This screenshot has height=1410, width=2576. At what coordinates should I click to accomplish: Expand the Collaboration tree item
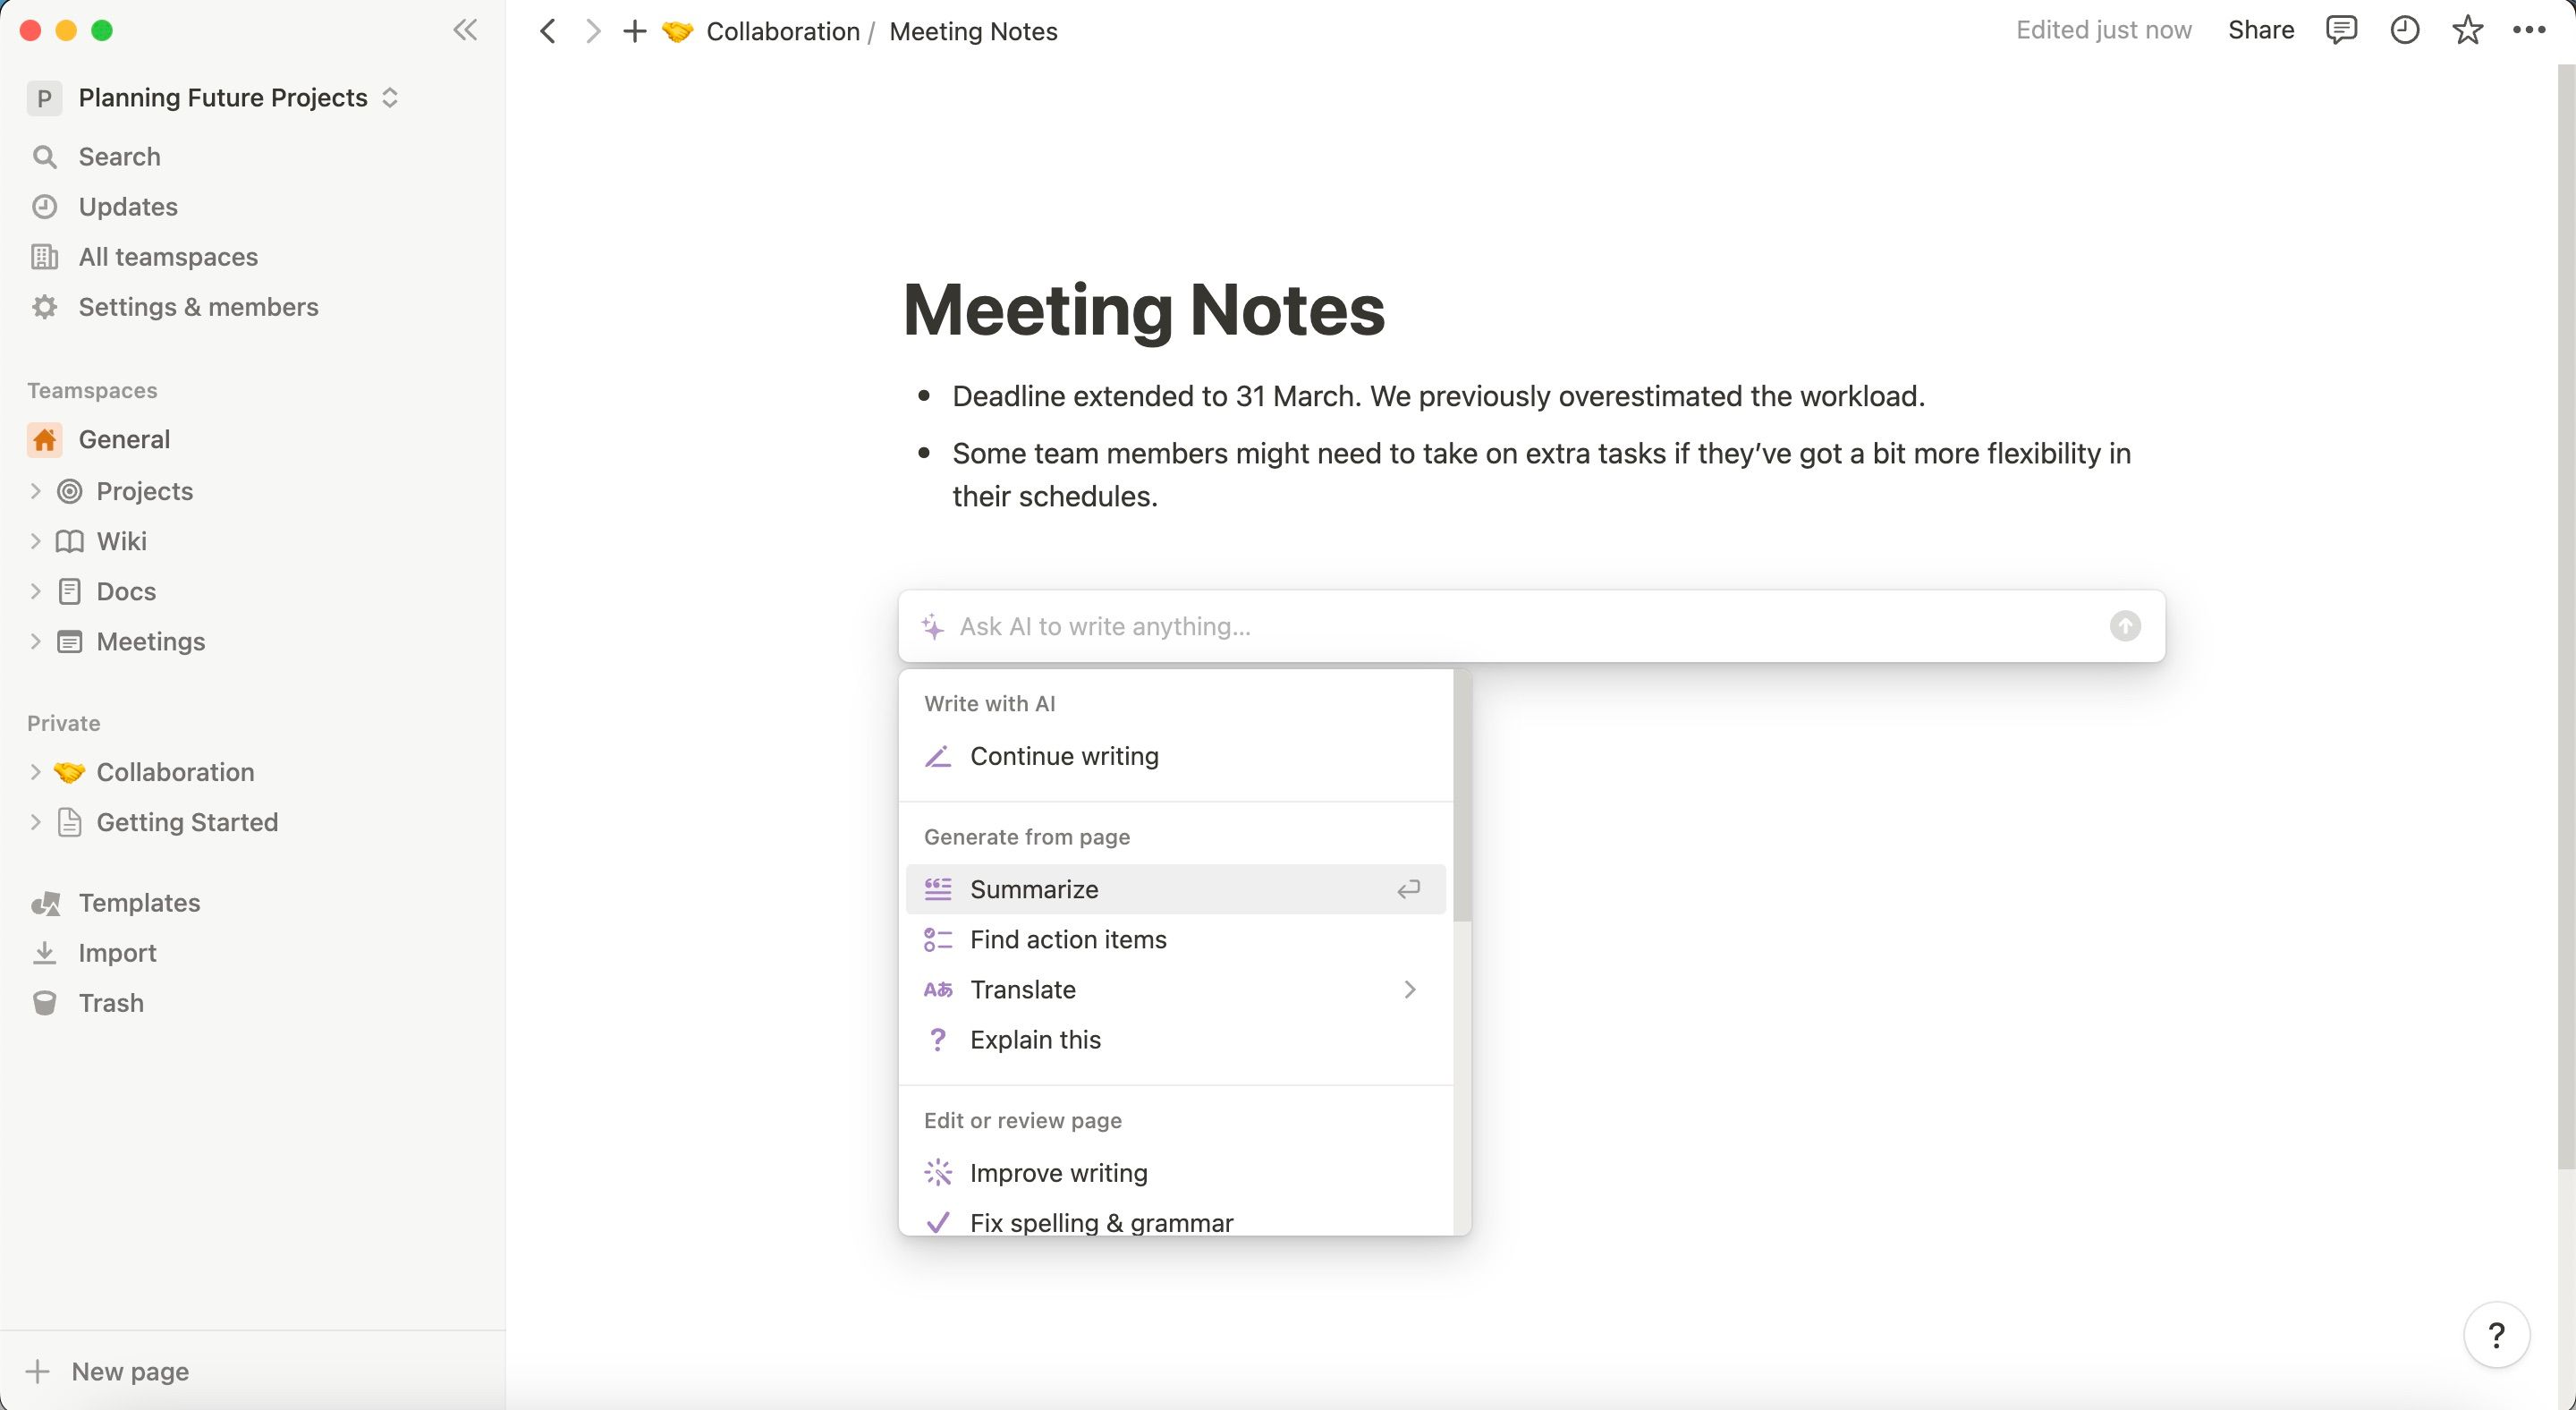point(31,771)
